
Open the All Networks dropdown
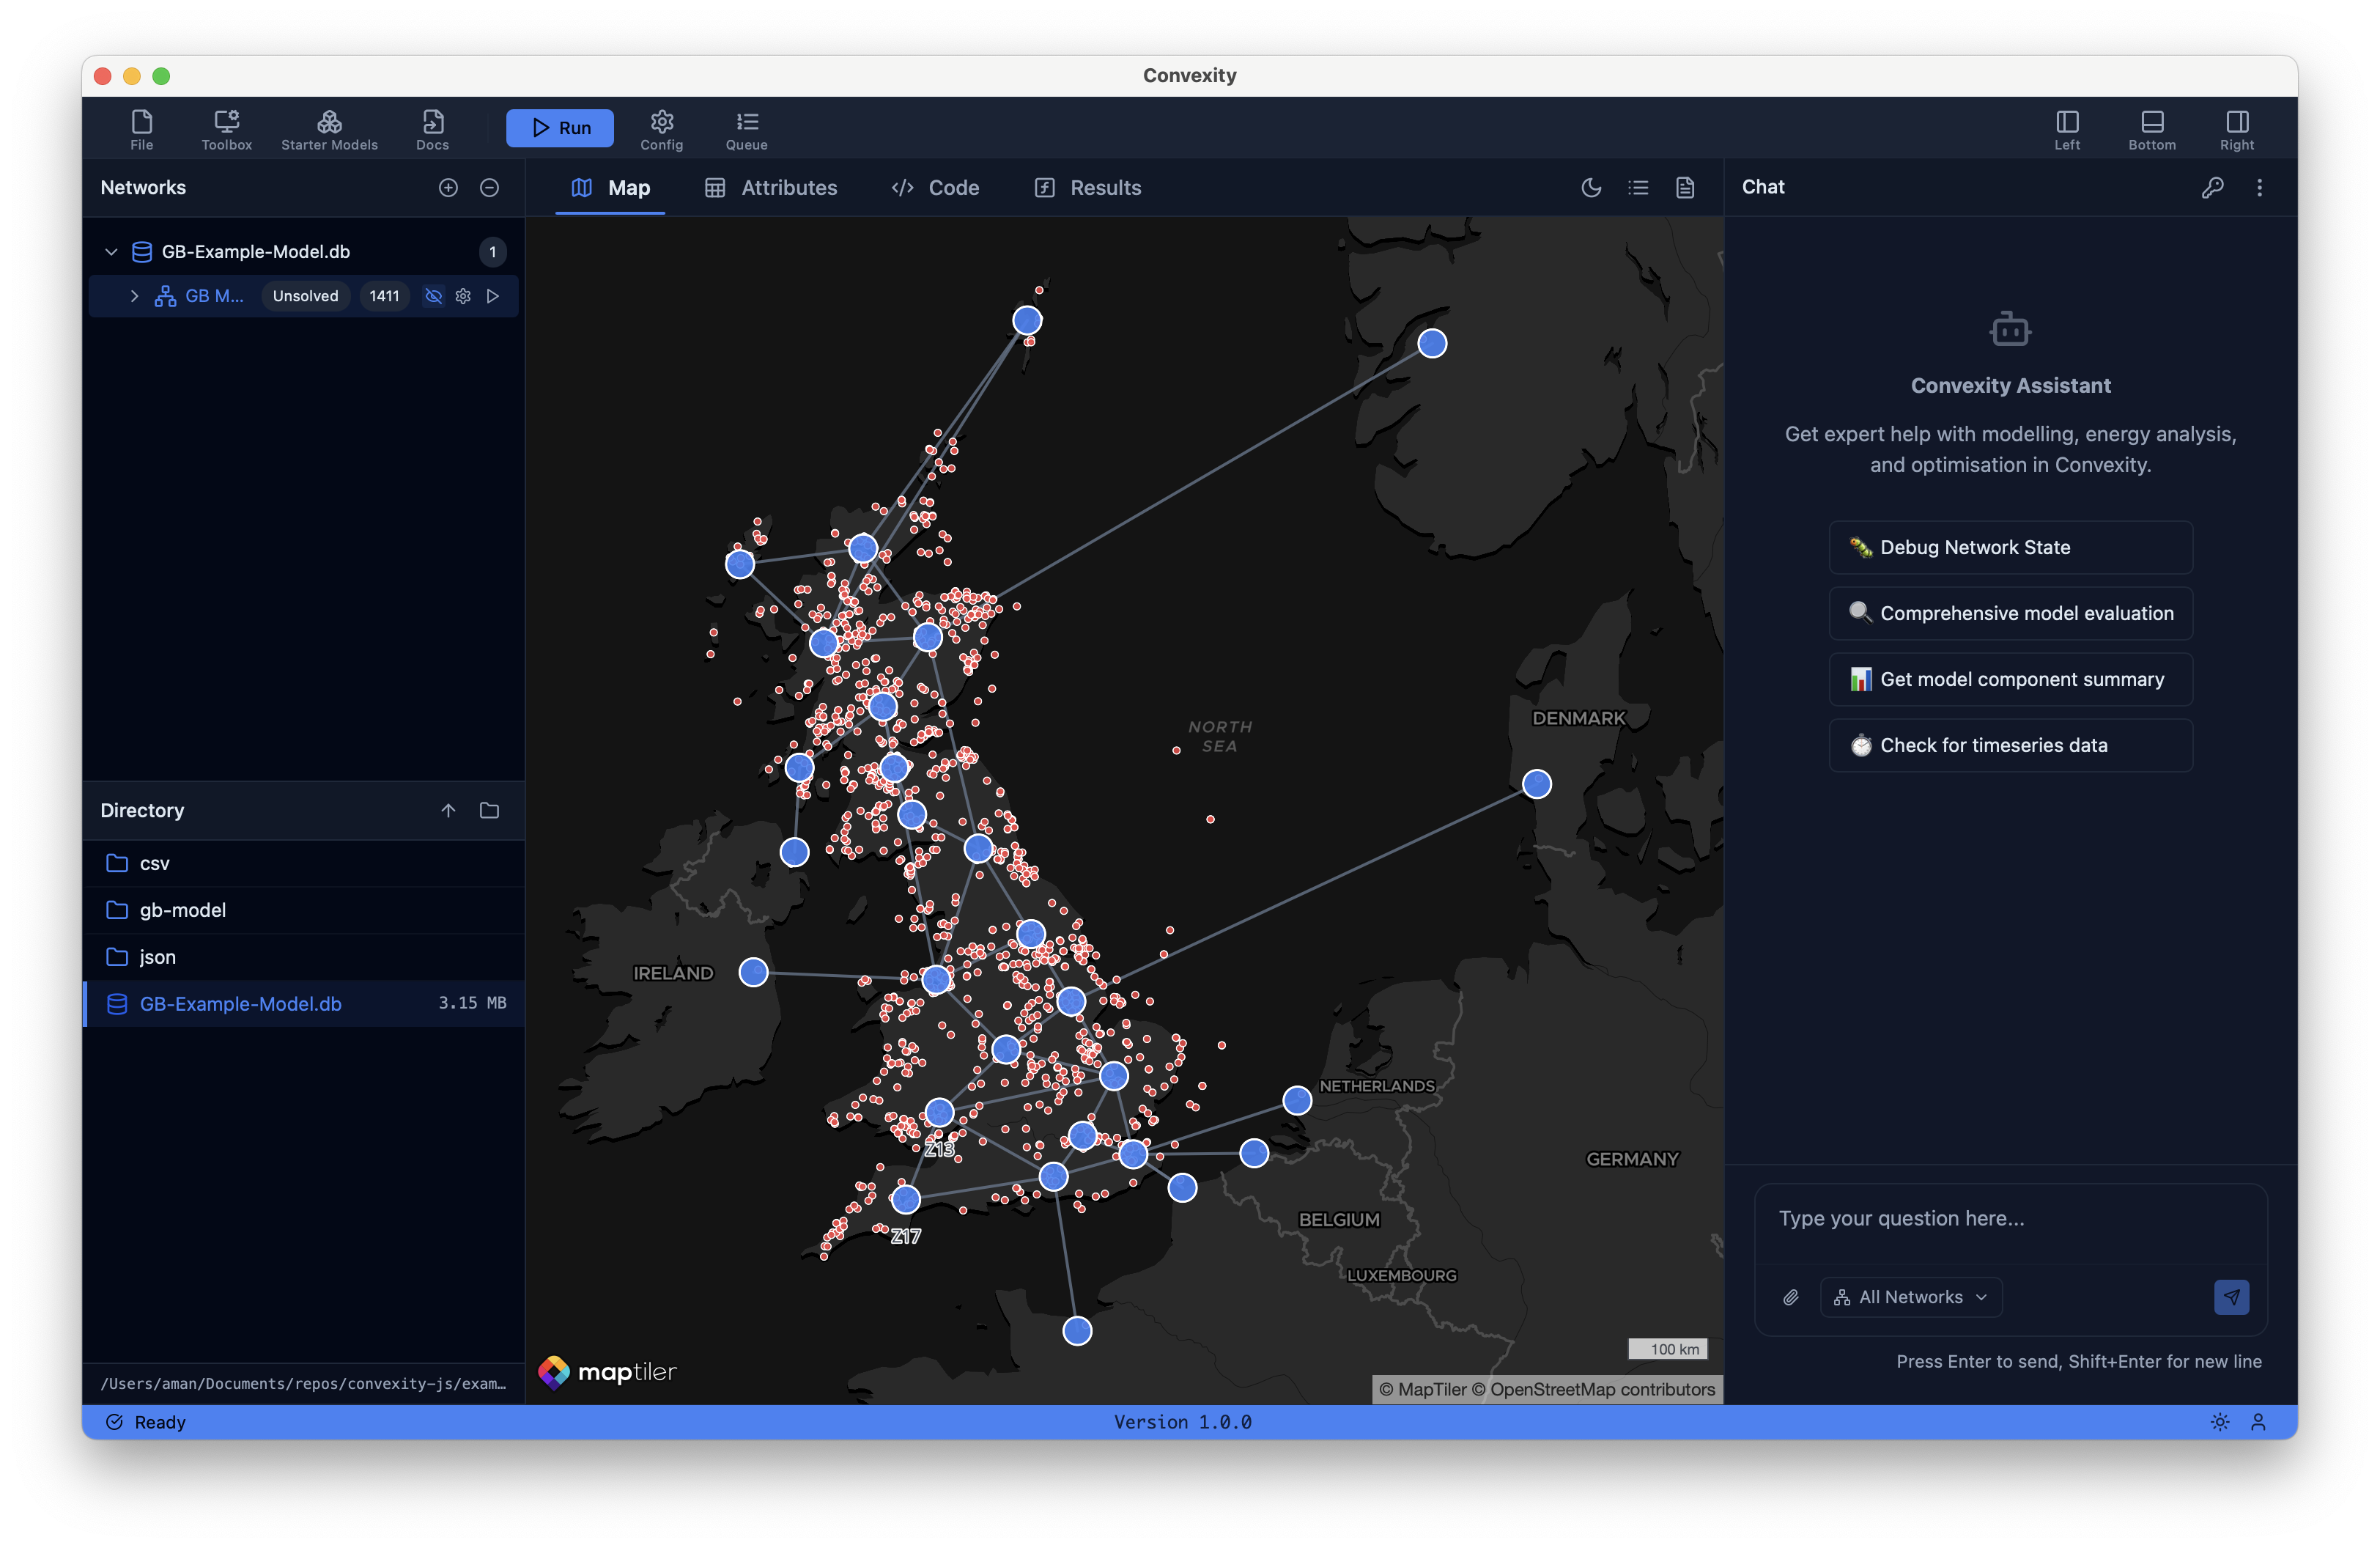(1910, 1297)
